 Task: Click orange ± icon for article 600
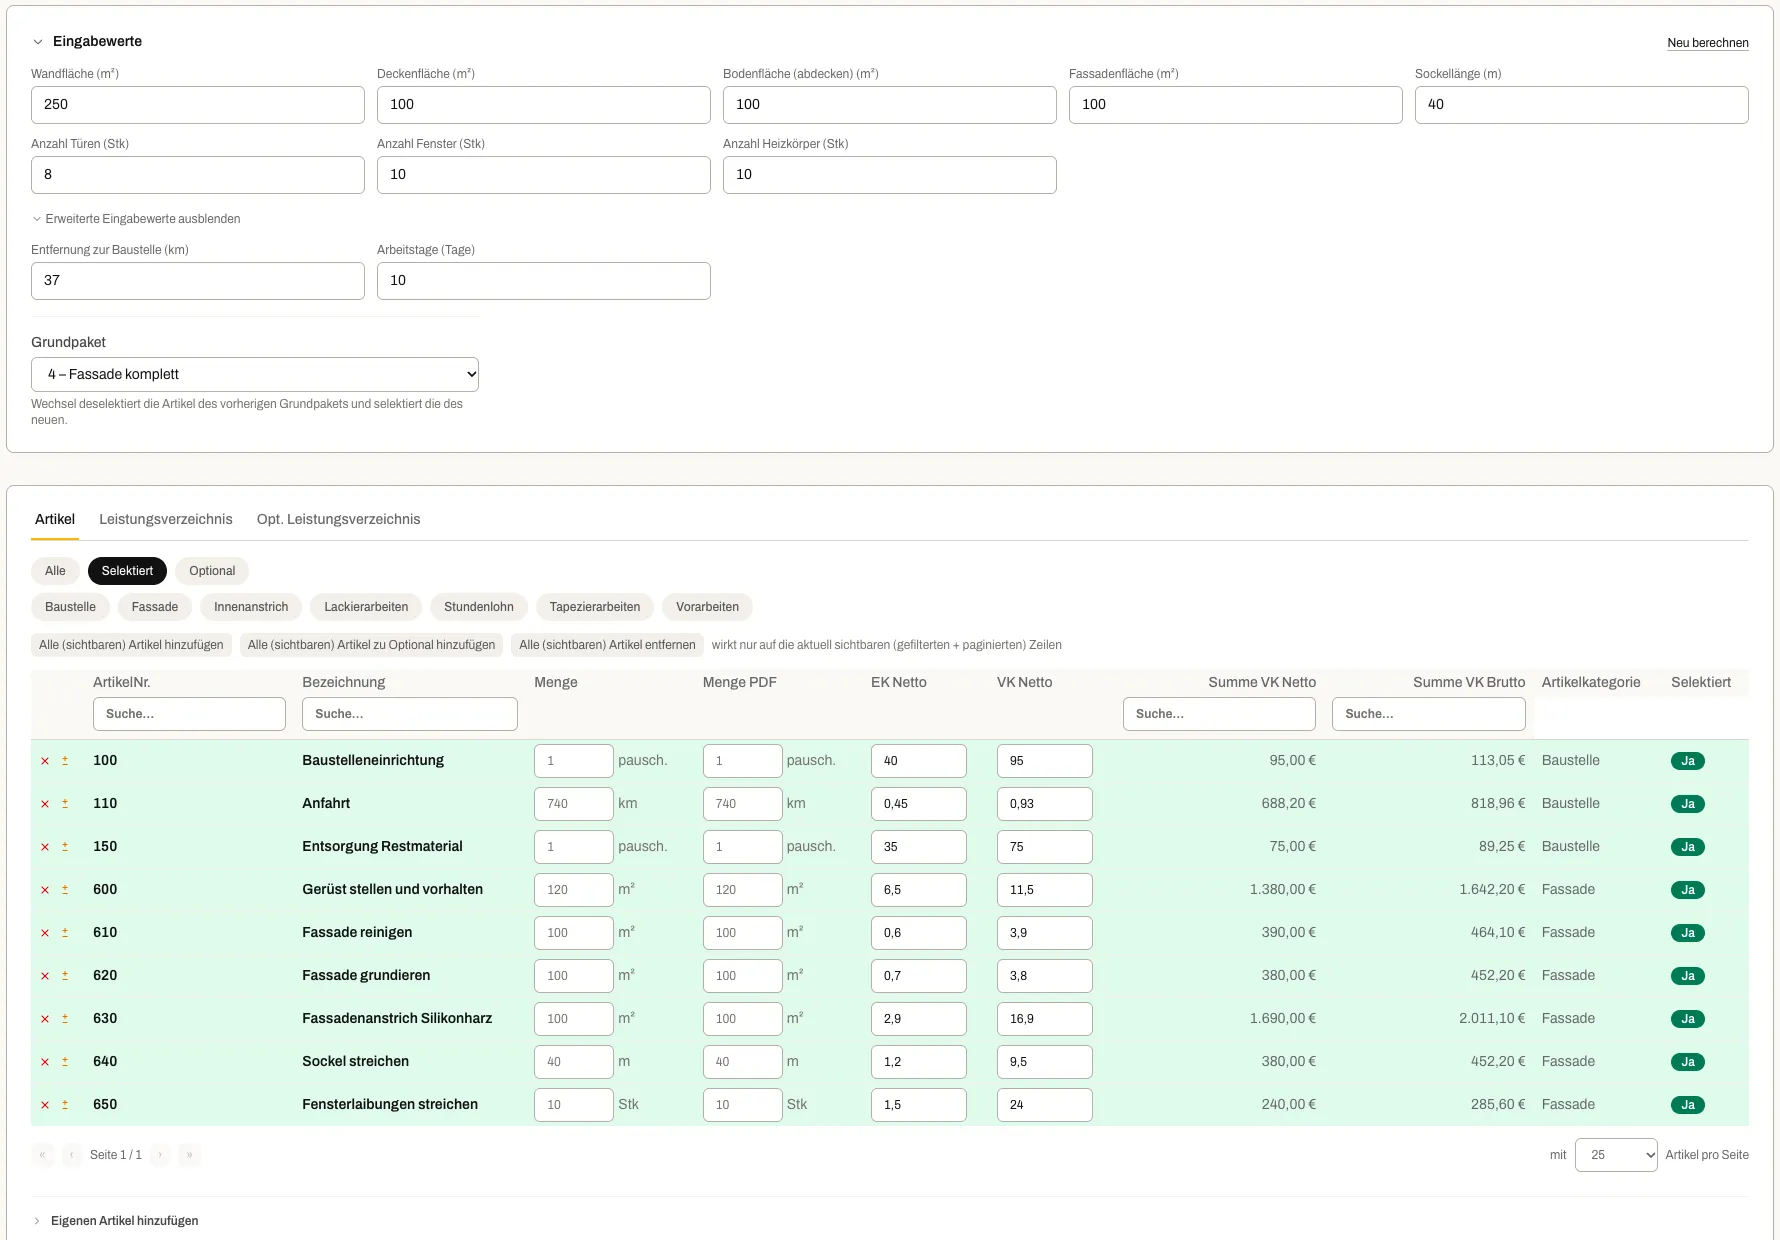click(x=65, y=890)
